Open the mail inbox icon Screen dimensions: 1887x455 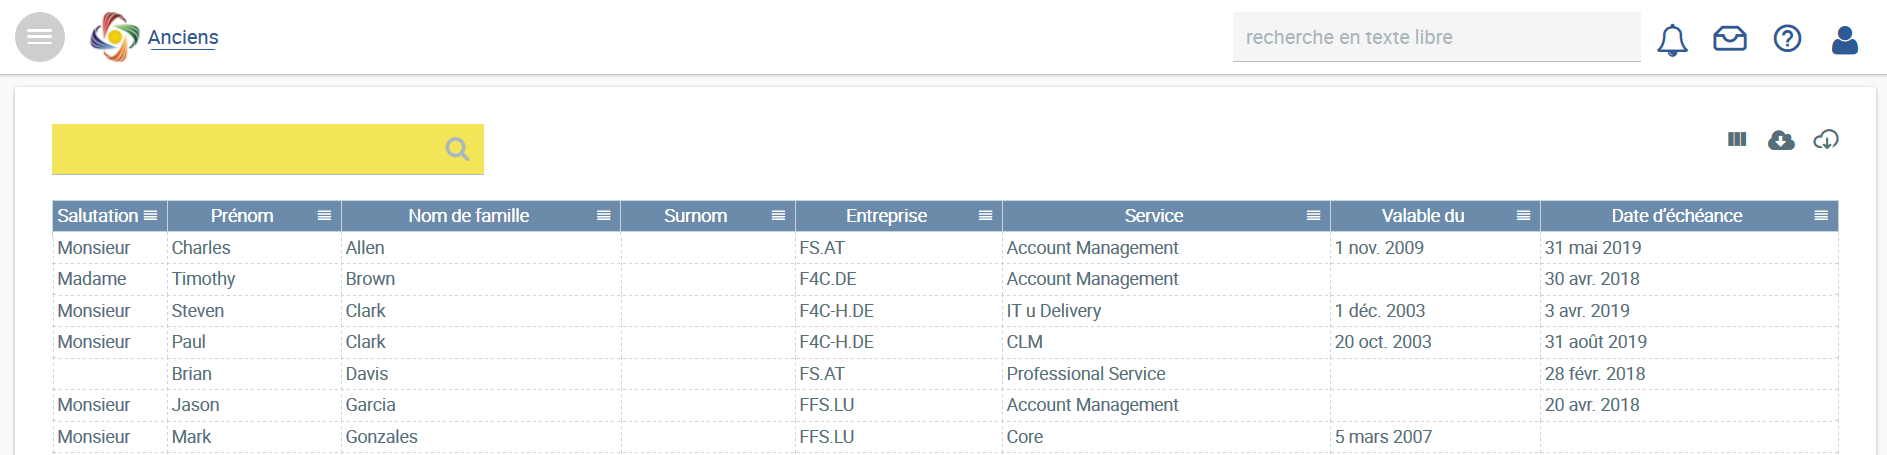click(1730, 38)
